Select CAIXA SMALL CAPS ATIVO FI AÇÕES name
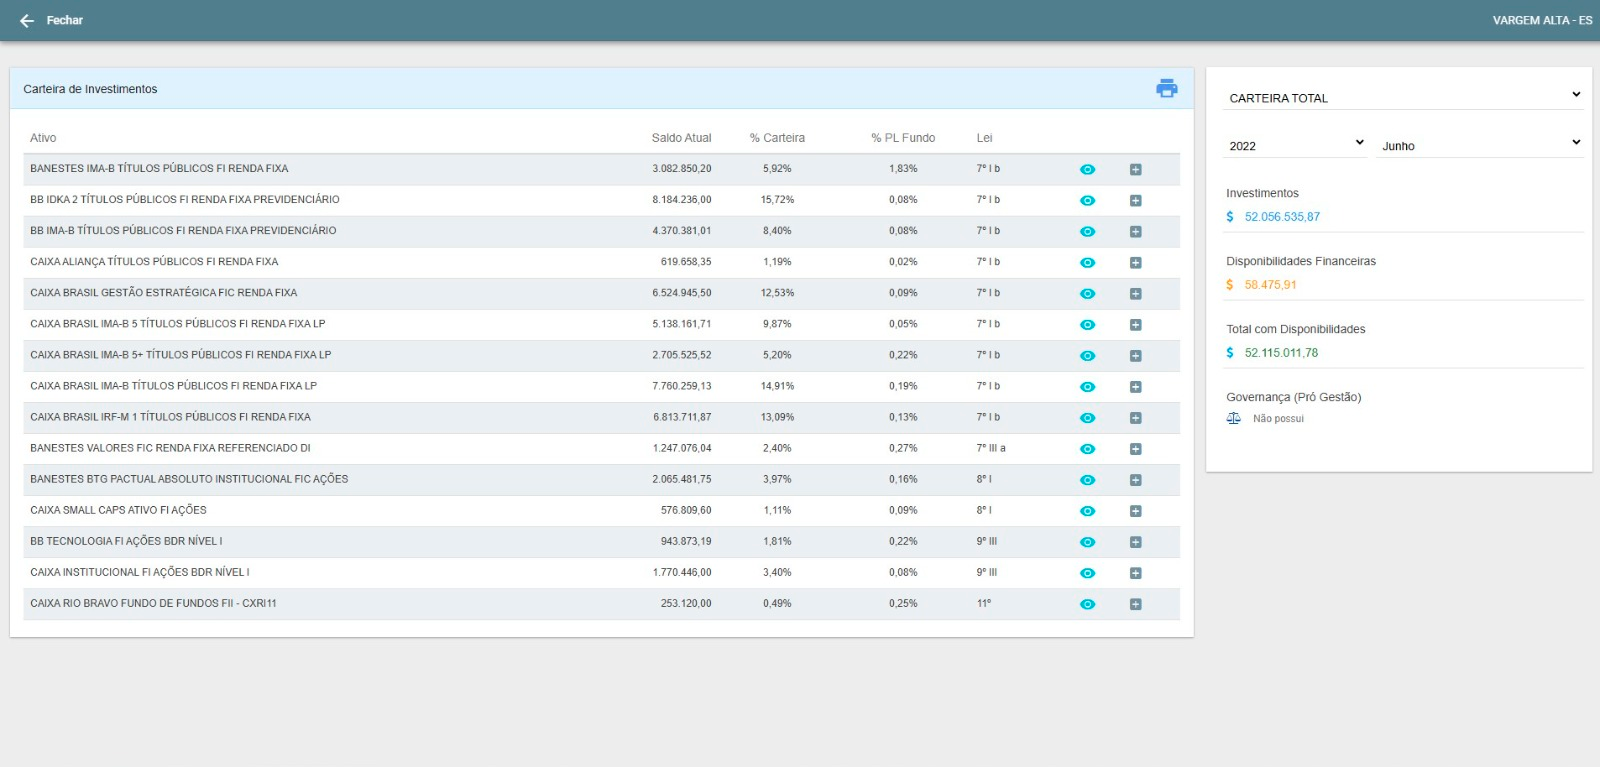Screen dimensions: 1600x767 118,510
